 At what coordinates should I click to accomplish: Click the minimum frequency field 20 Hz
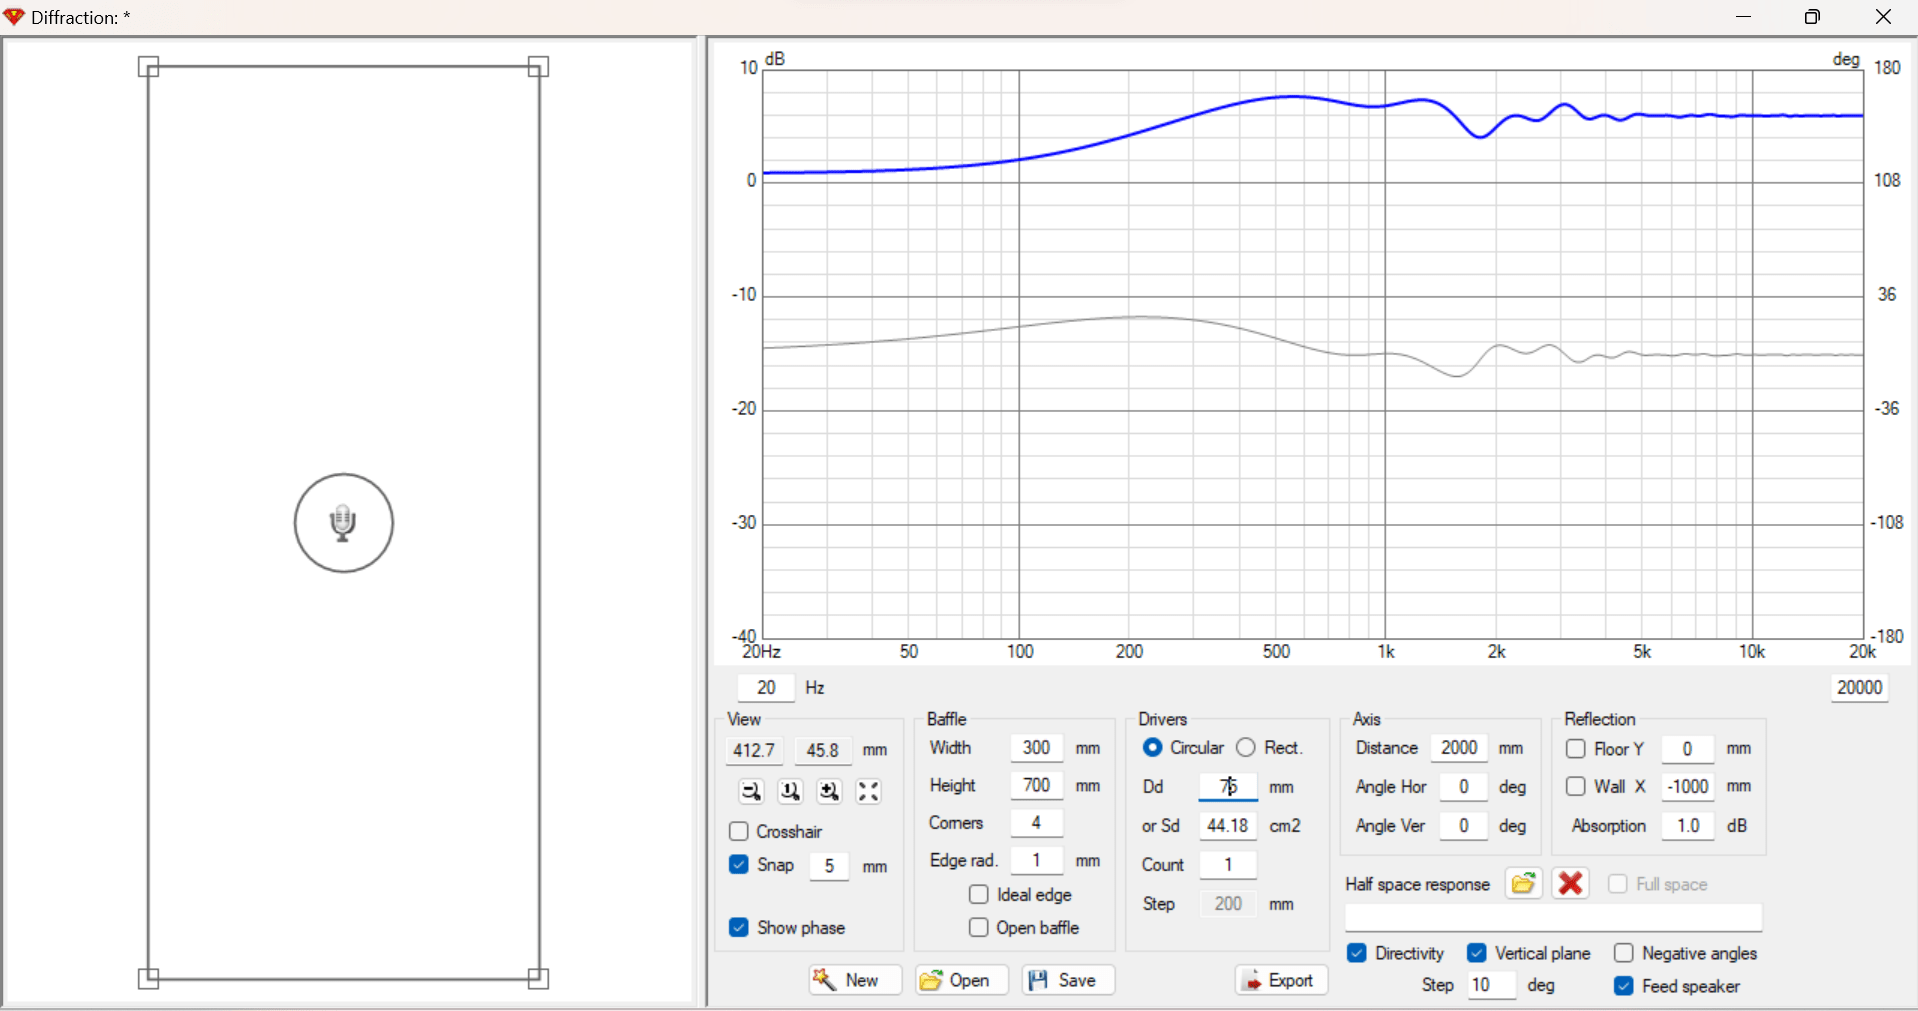pos(766,688)
